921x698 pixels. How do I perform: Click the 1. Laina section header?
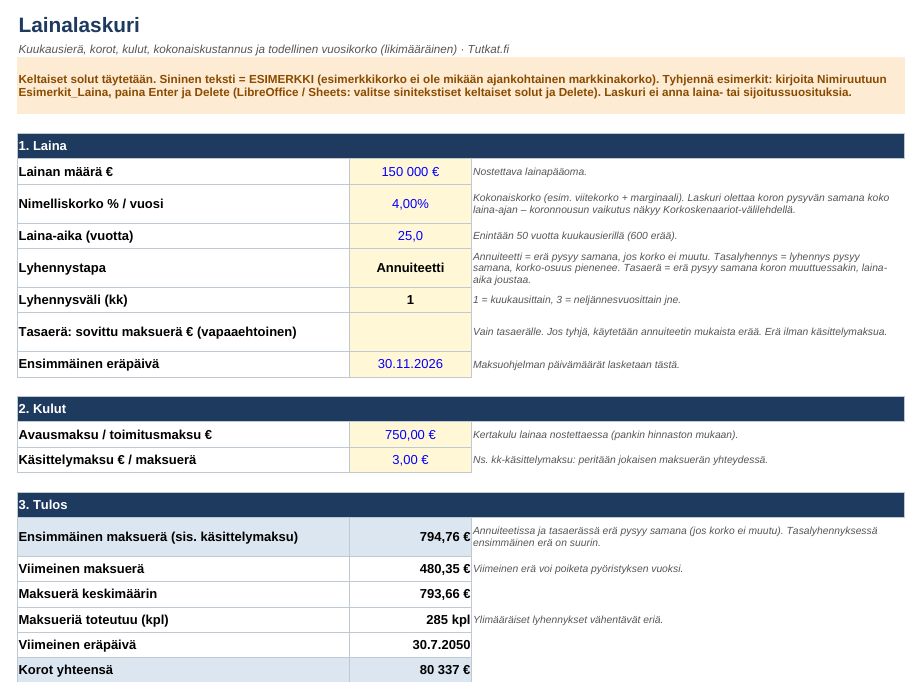[460, 146]
